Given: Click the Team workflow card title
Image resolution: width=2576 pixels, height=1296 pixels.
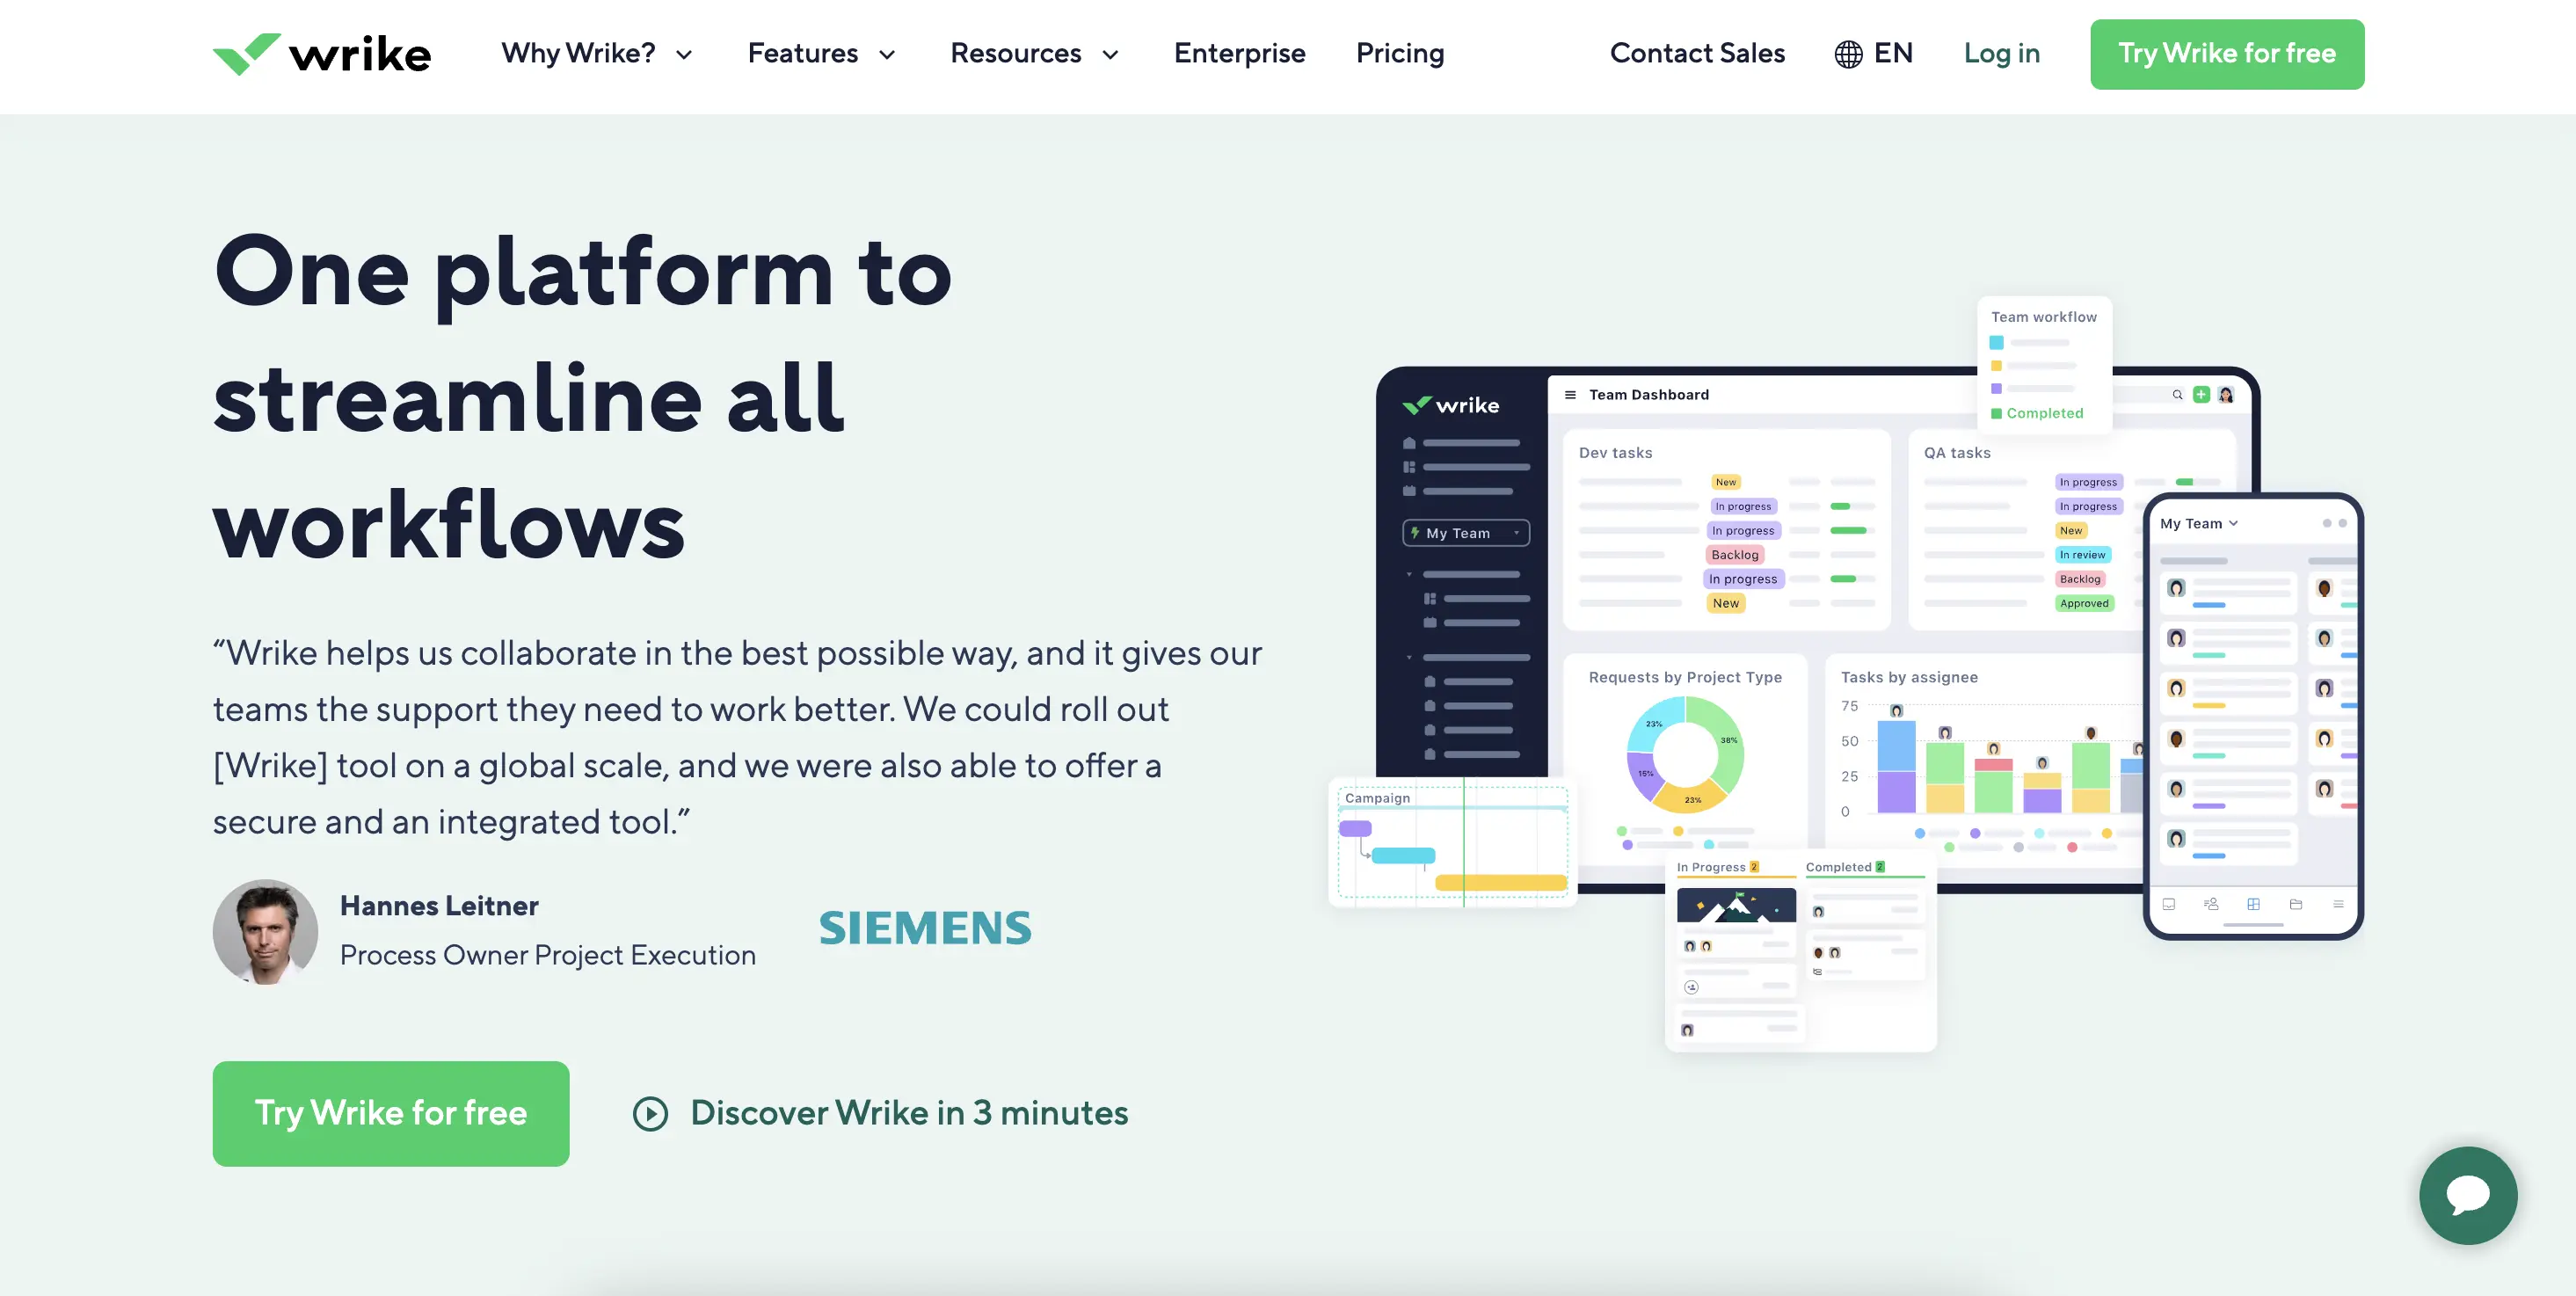Looking at the screenshot, I should coord(2043,317).
